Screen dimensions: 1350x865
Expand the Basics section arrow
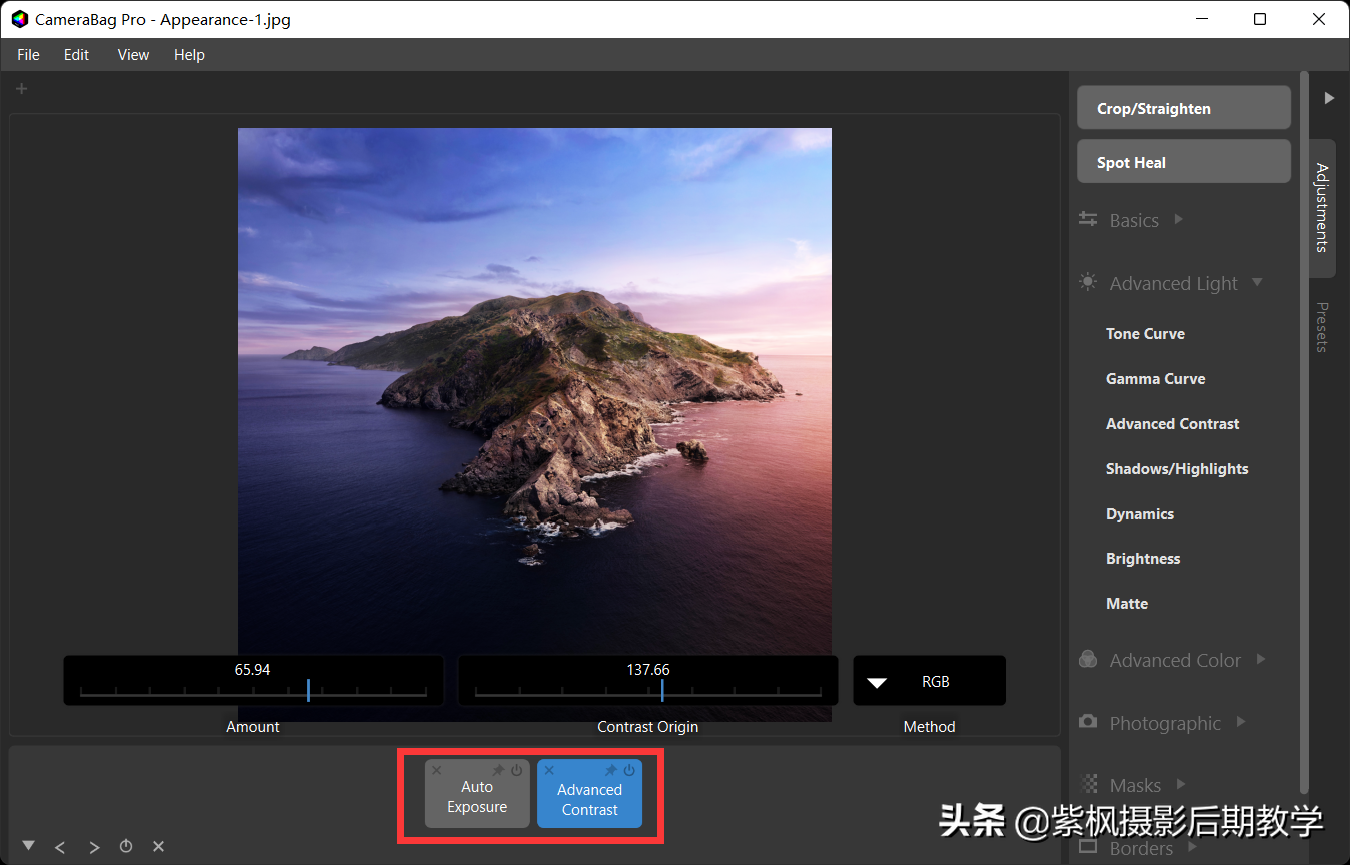tap(1179, 219)
